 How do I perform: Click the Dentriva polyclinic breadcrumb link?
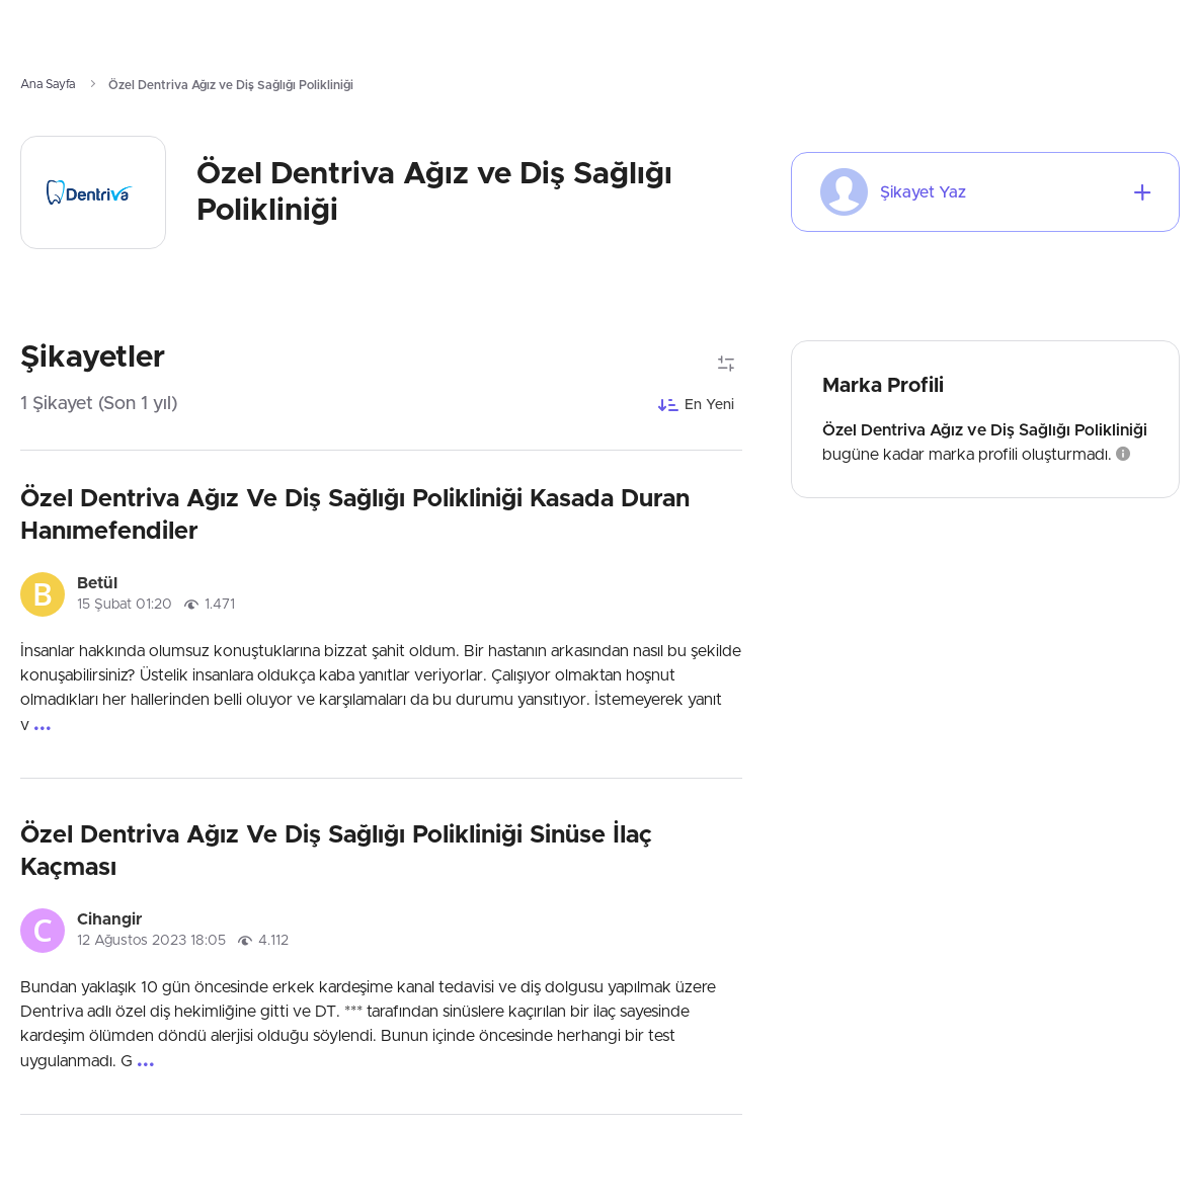(x=231, y=85)
